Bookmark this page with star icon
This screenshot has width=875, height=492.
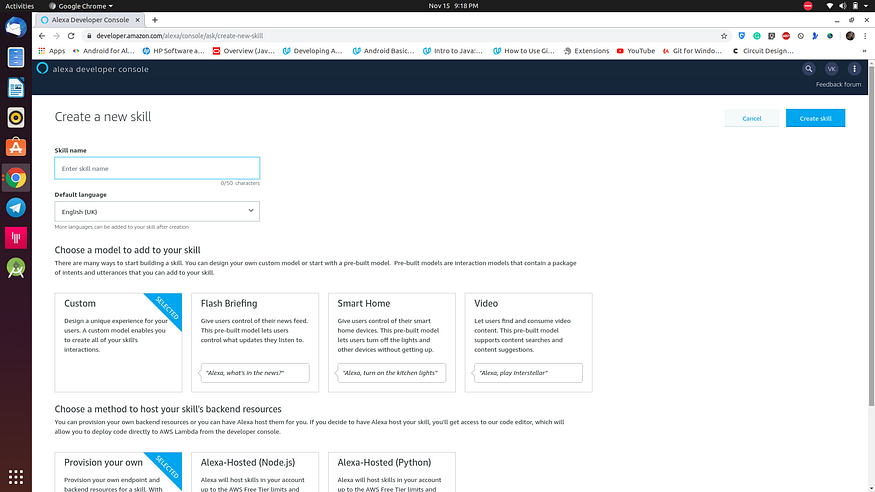(724, 36)
